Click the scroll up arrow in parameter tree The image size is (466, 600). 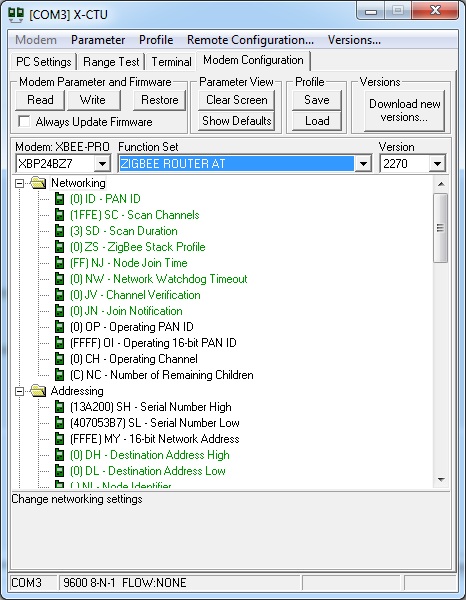click(x=441, y=184)
